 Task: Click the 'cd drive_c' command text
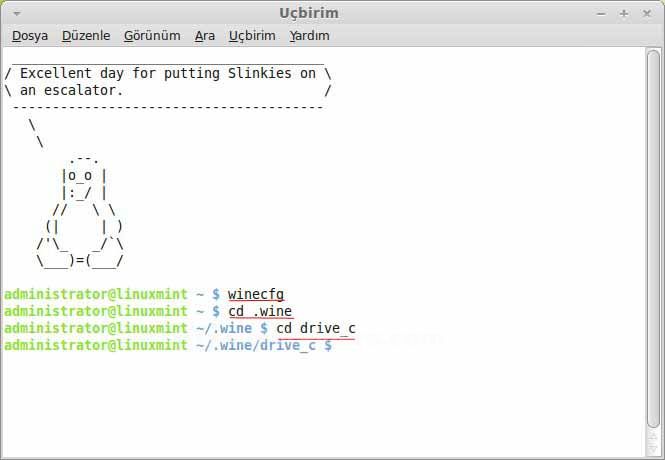[315, 328]
